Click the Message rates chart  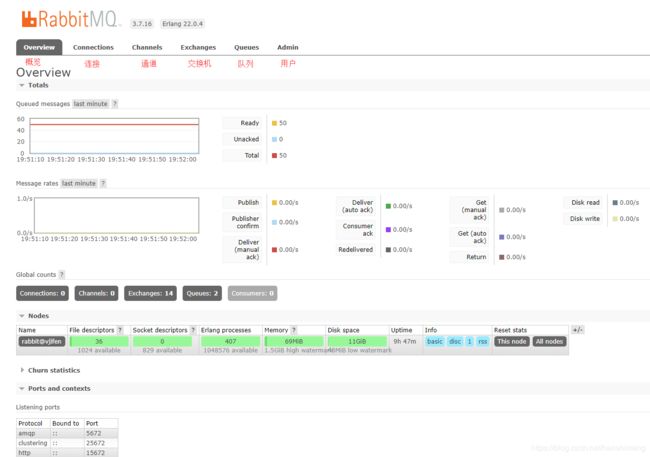coord(116,215)
